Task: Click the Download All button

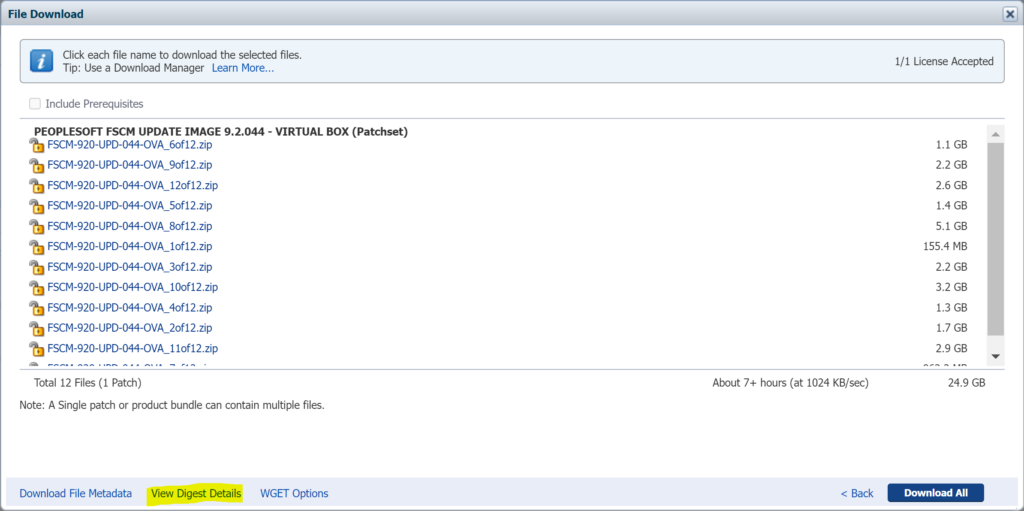Action: tap(935, 493)
